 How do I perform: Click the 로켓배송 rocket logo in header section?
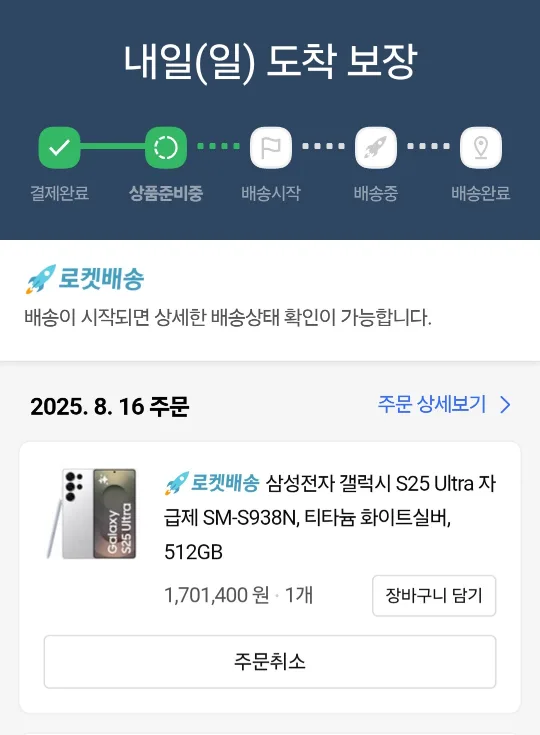pyautogui.click(x=85, y=279)
